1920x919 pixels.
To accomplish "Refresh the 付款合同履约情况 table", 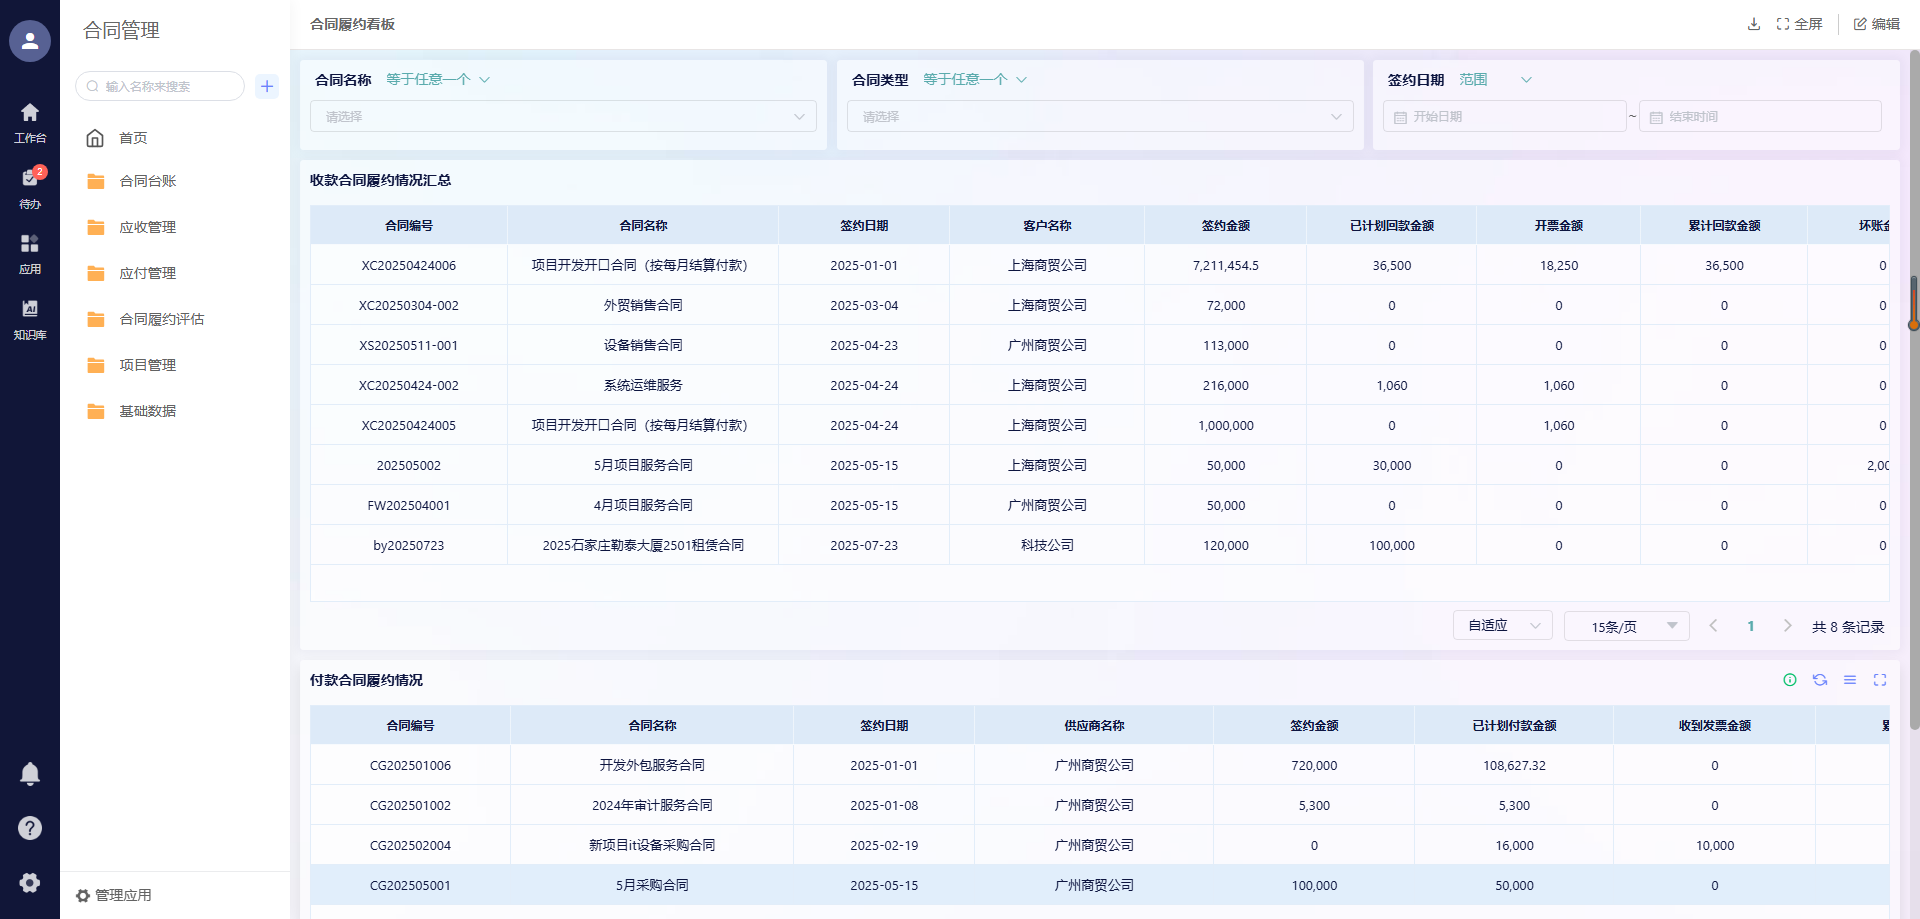I will click(1820, 680).
